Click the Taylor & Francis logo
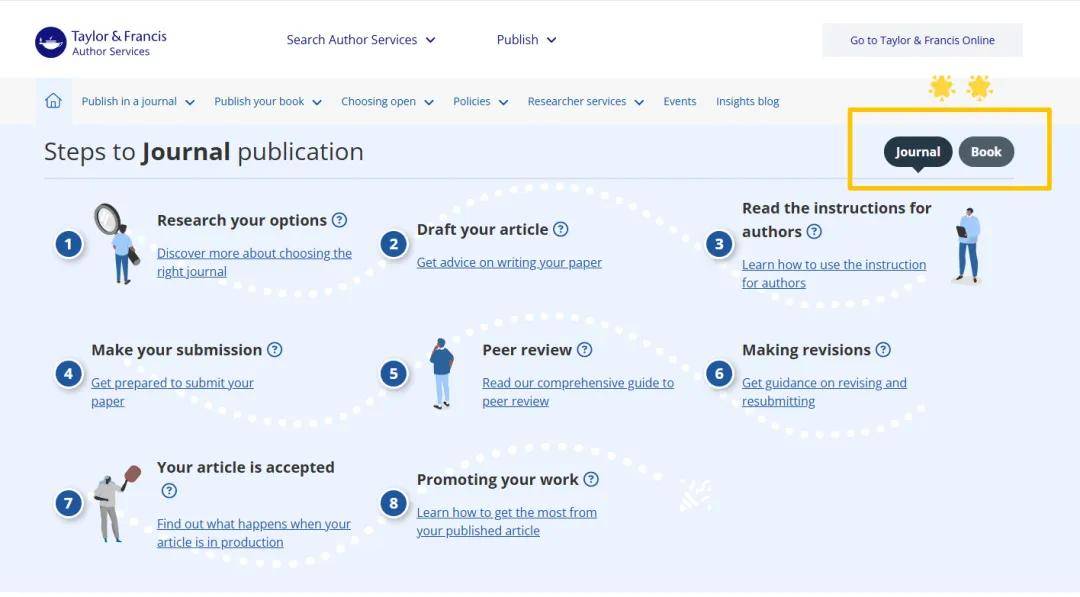The image size is (1080, 597). (x=101, y=42)
